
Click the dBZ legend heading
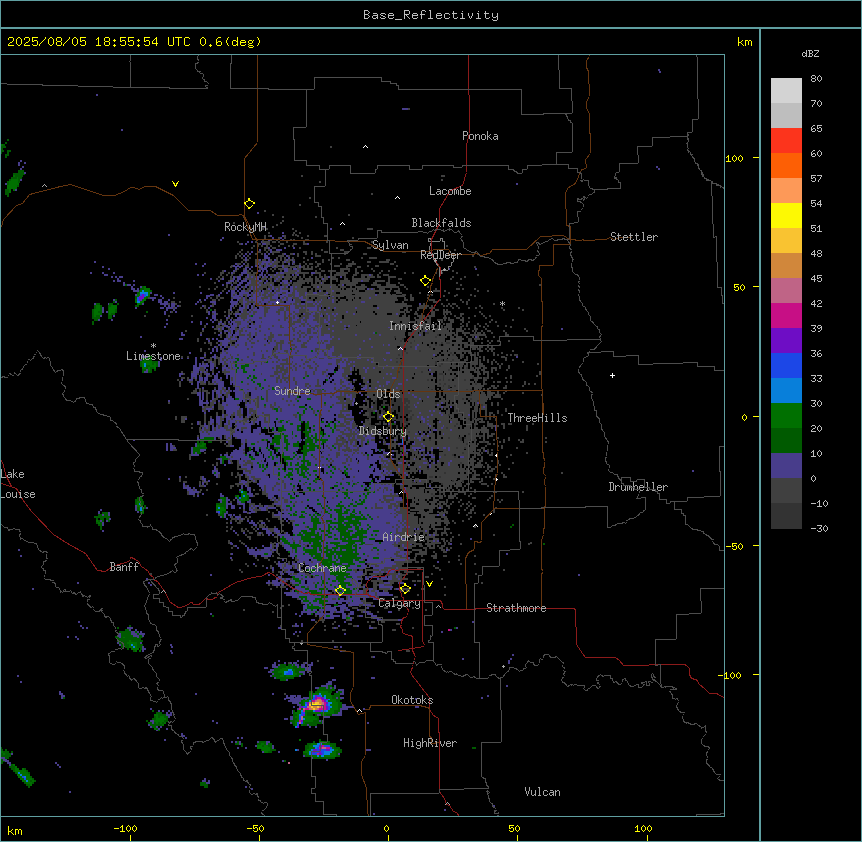coord(810,53)
